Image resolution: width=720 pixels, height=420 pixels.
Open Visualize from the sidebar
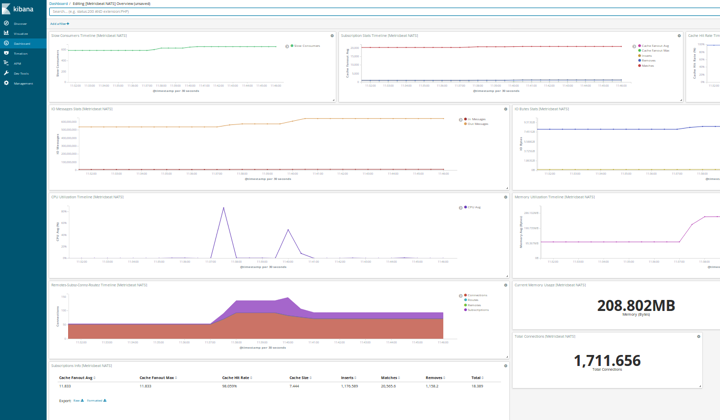23,34
